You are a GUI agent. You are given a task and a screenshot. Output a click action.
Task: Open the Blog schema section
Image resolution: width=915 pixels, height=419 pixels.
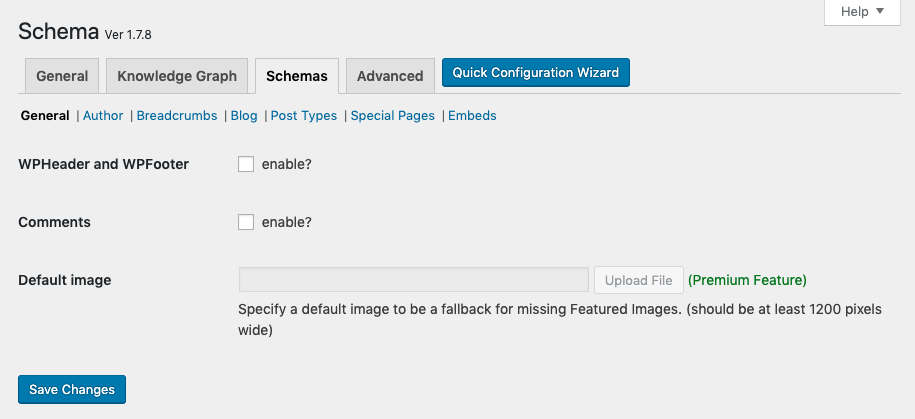[x=244, y=116]
